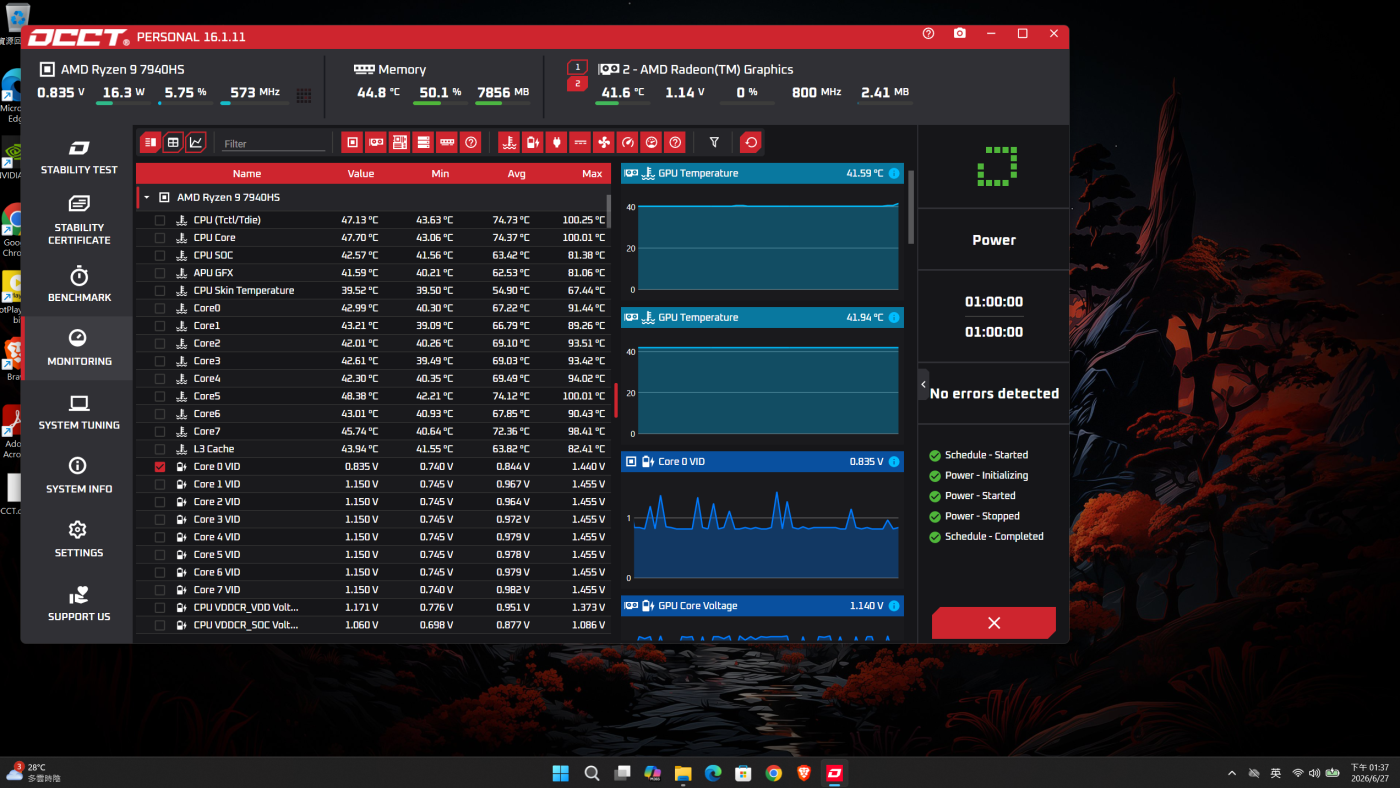This screenshot has height=788, width=1400.
Task: Collapse the AMD Ryzen 9 7940HS group
Action: coord(147,198)
